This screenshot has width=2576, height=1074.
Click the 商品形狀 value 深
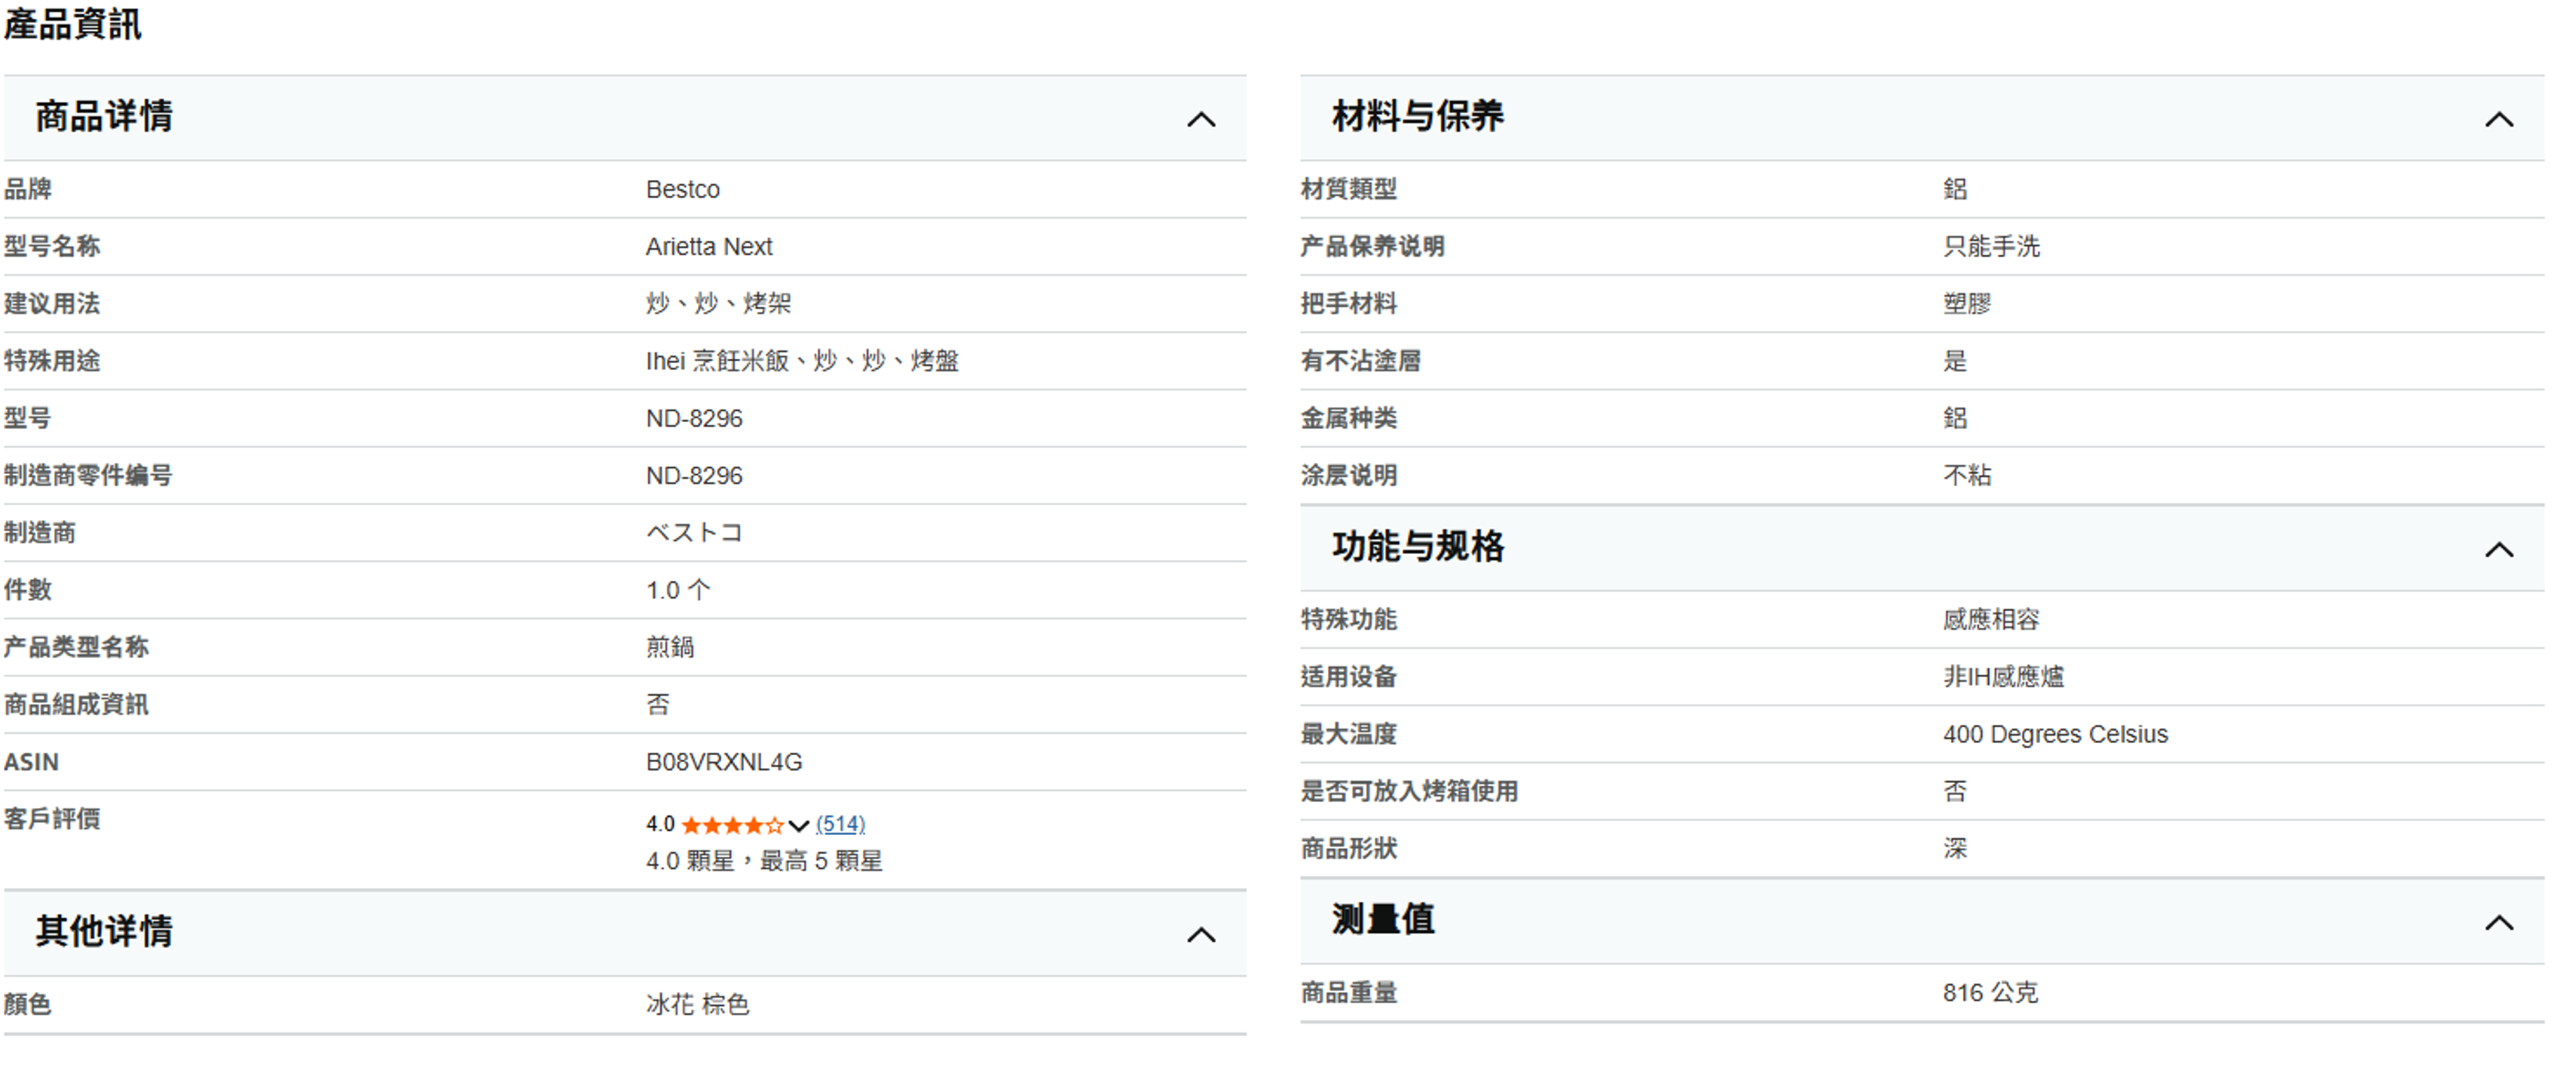[1955, 849]
